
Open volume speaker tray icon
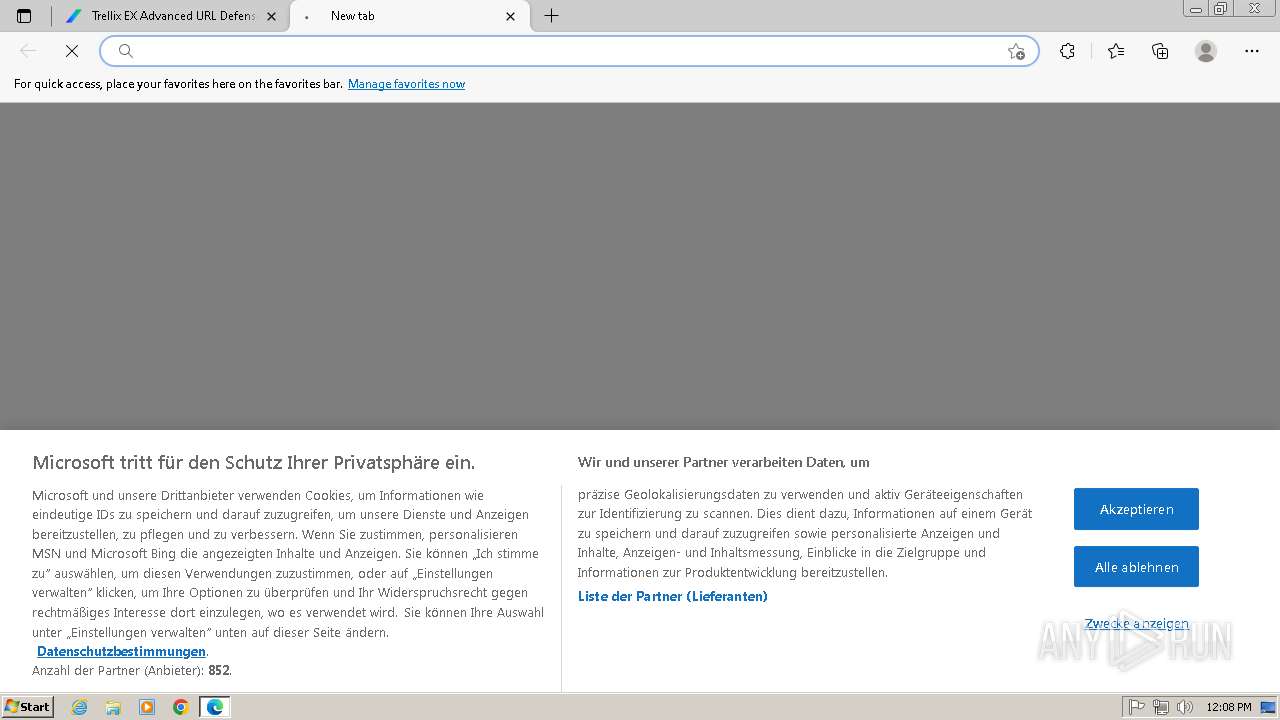click(1185, 707)
